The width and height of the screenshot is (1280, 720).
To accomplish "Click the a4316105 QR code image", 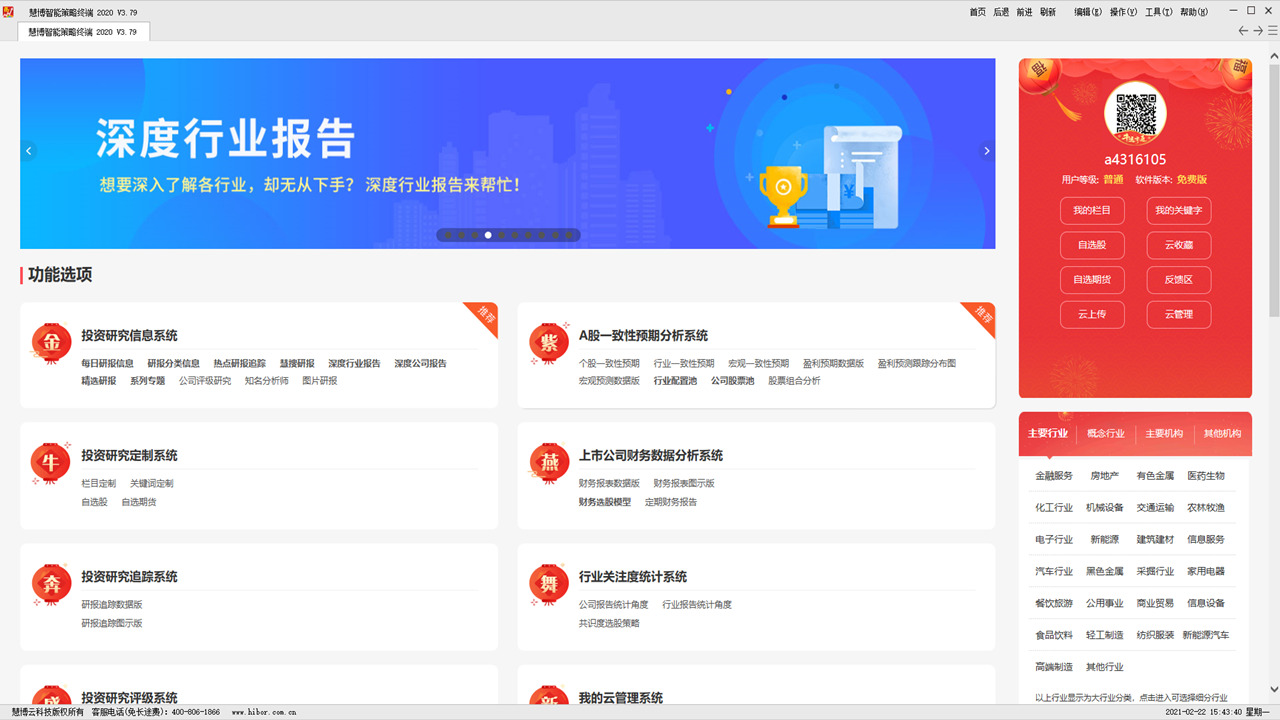I will (x=1135, y=113).
